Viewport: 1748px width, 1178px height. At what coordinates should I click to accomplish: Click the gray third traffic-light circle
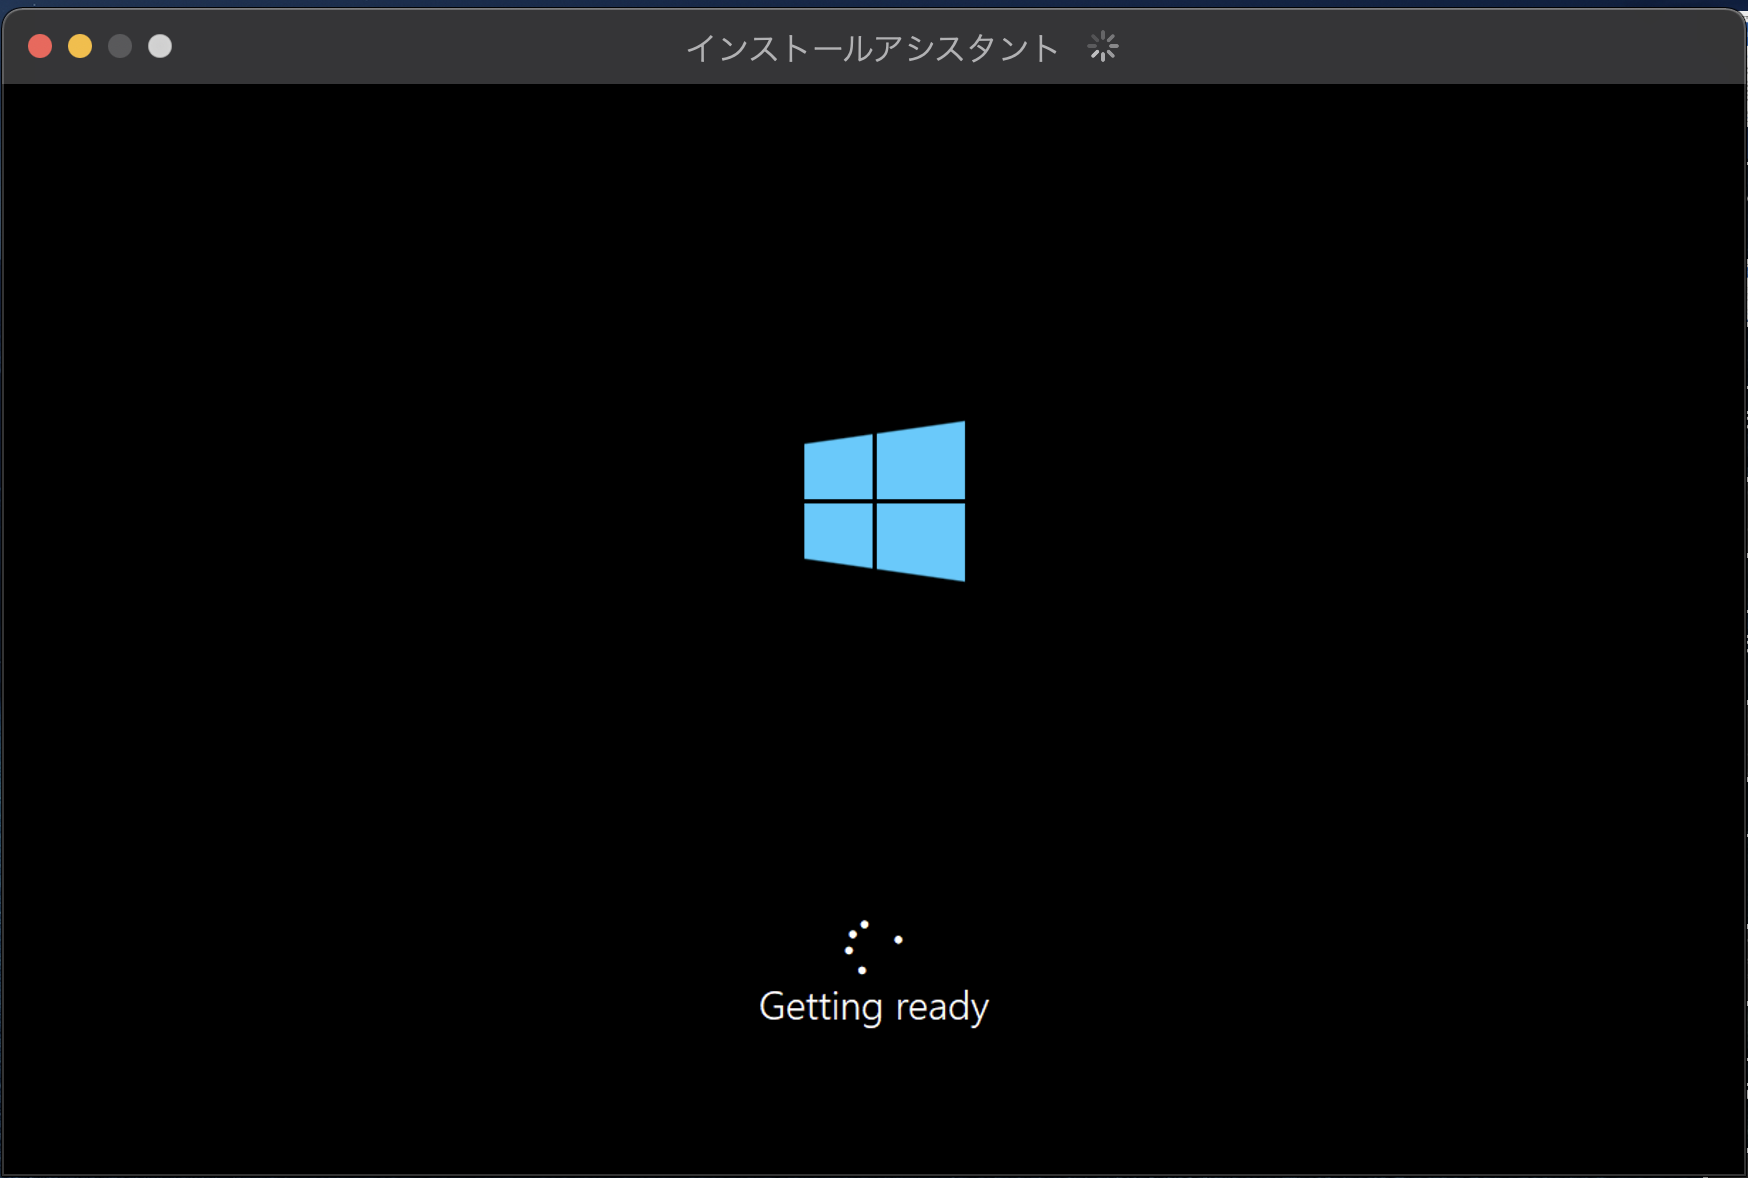[x=120, y=46]
